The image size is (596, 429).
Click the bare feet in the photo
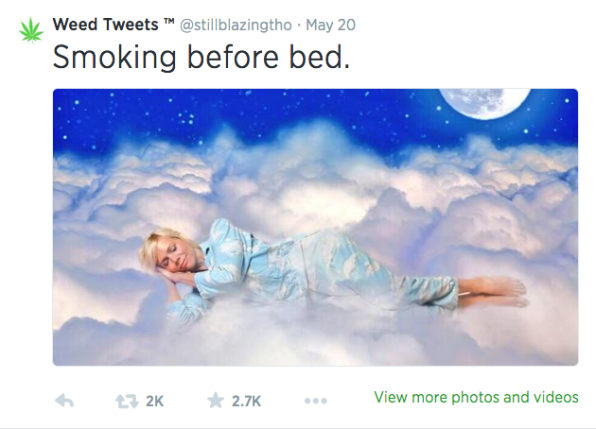tap(492, 292)
